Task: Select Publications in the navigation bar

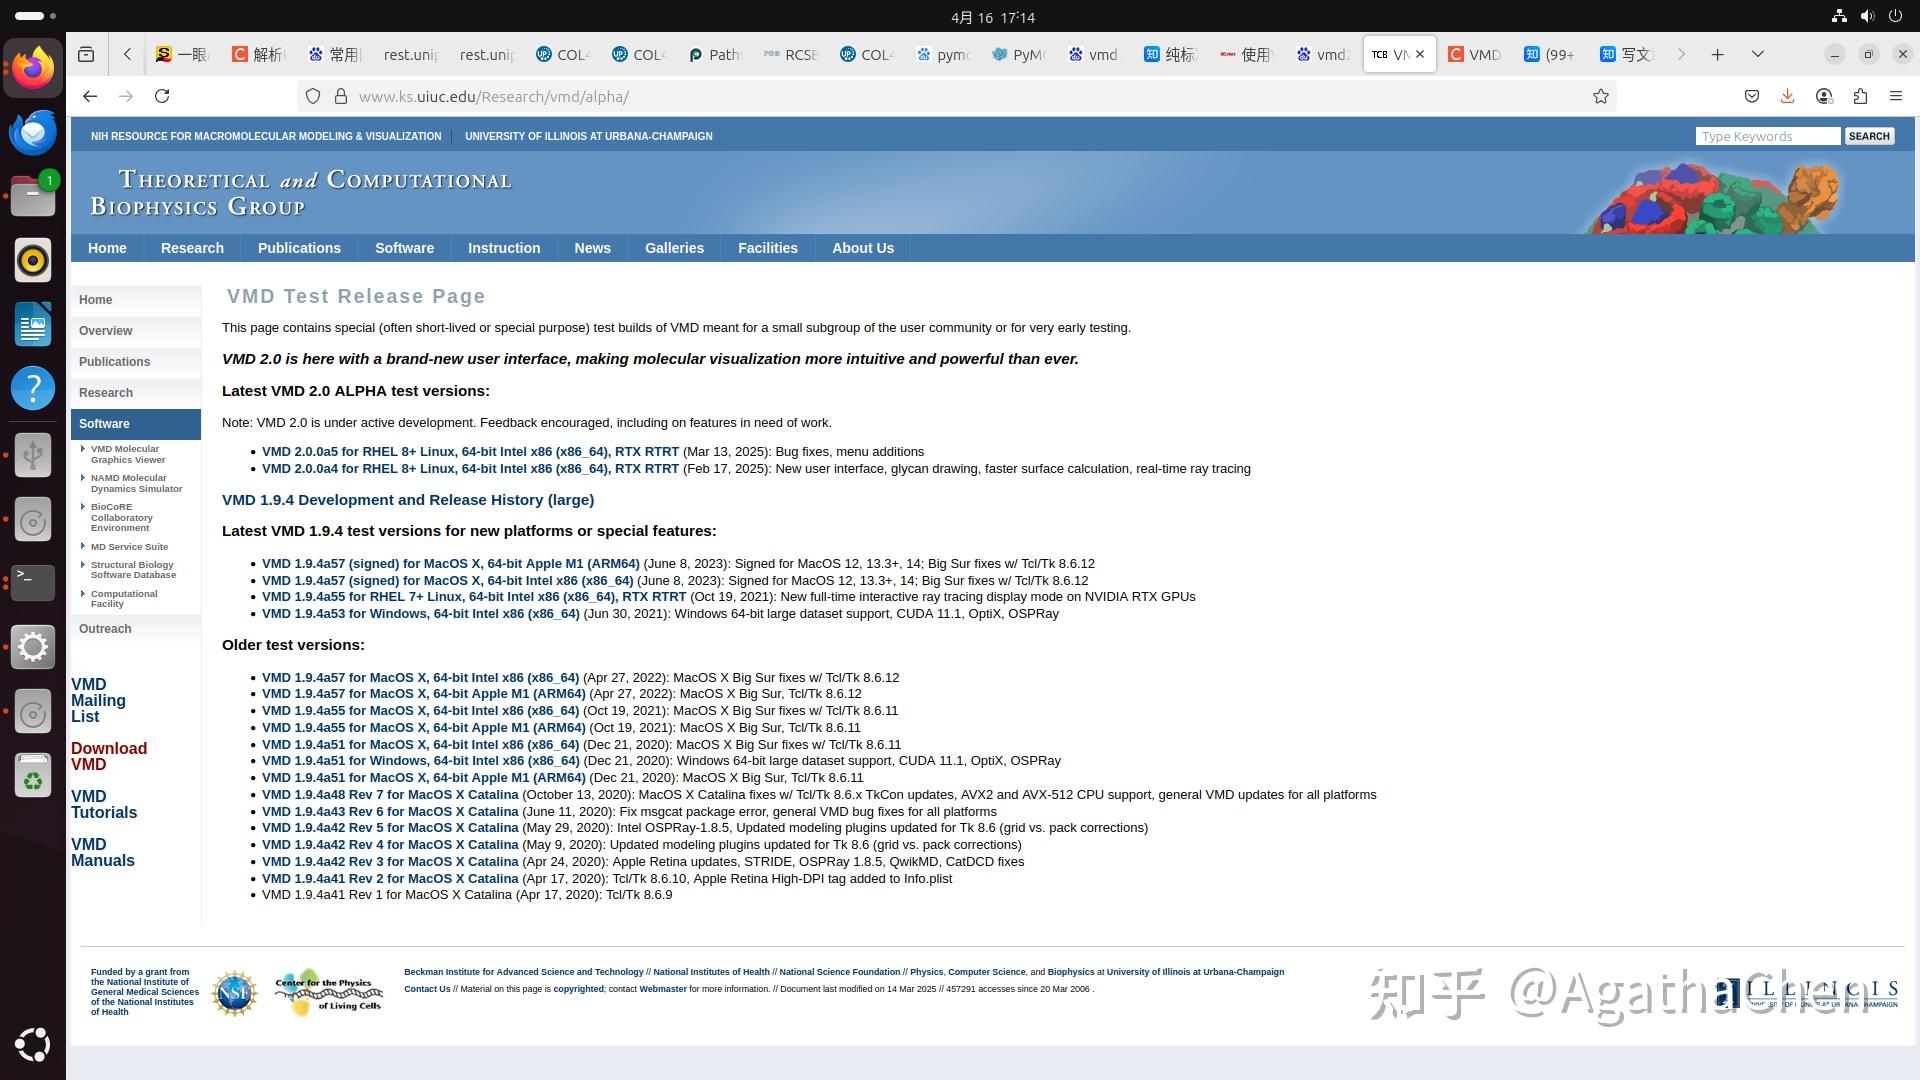Action: tap(299, 248)
